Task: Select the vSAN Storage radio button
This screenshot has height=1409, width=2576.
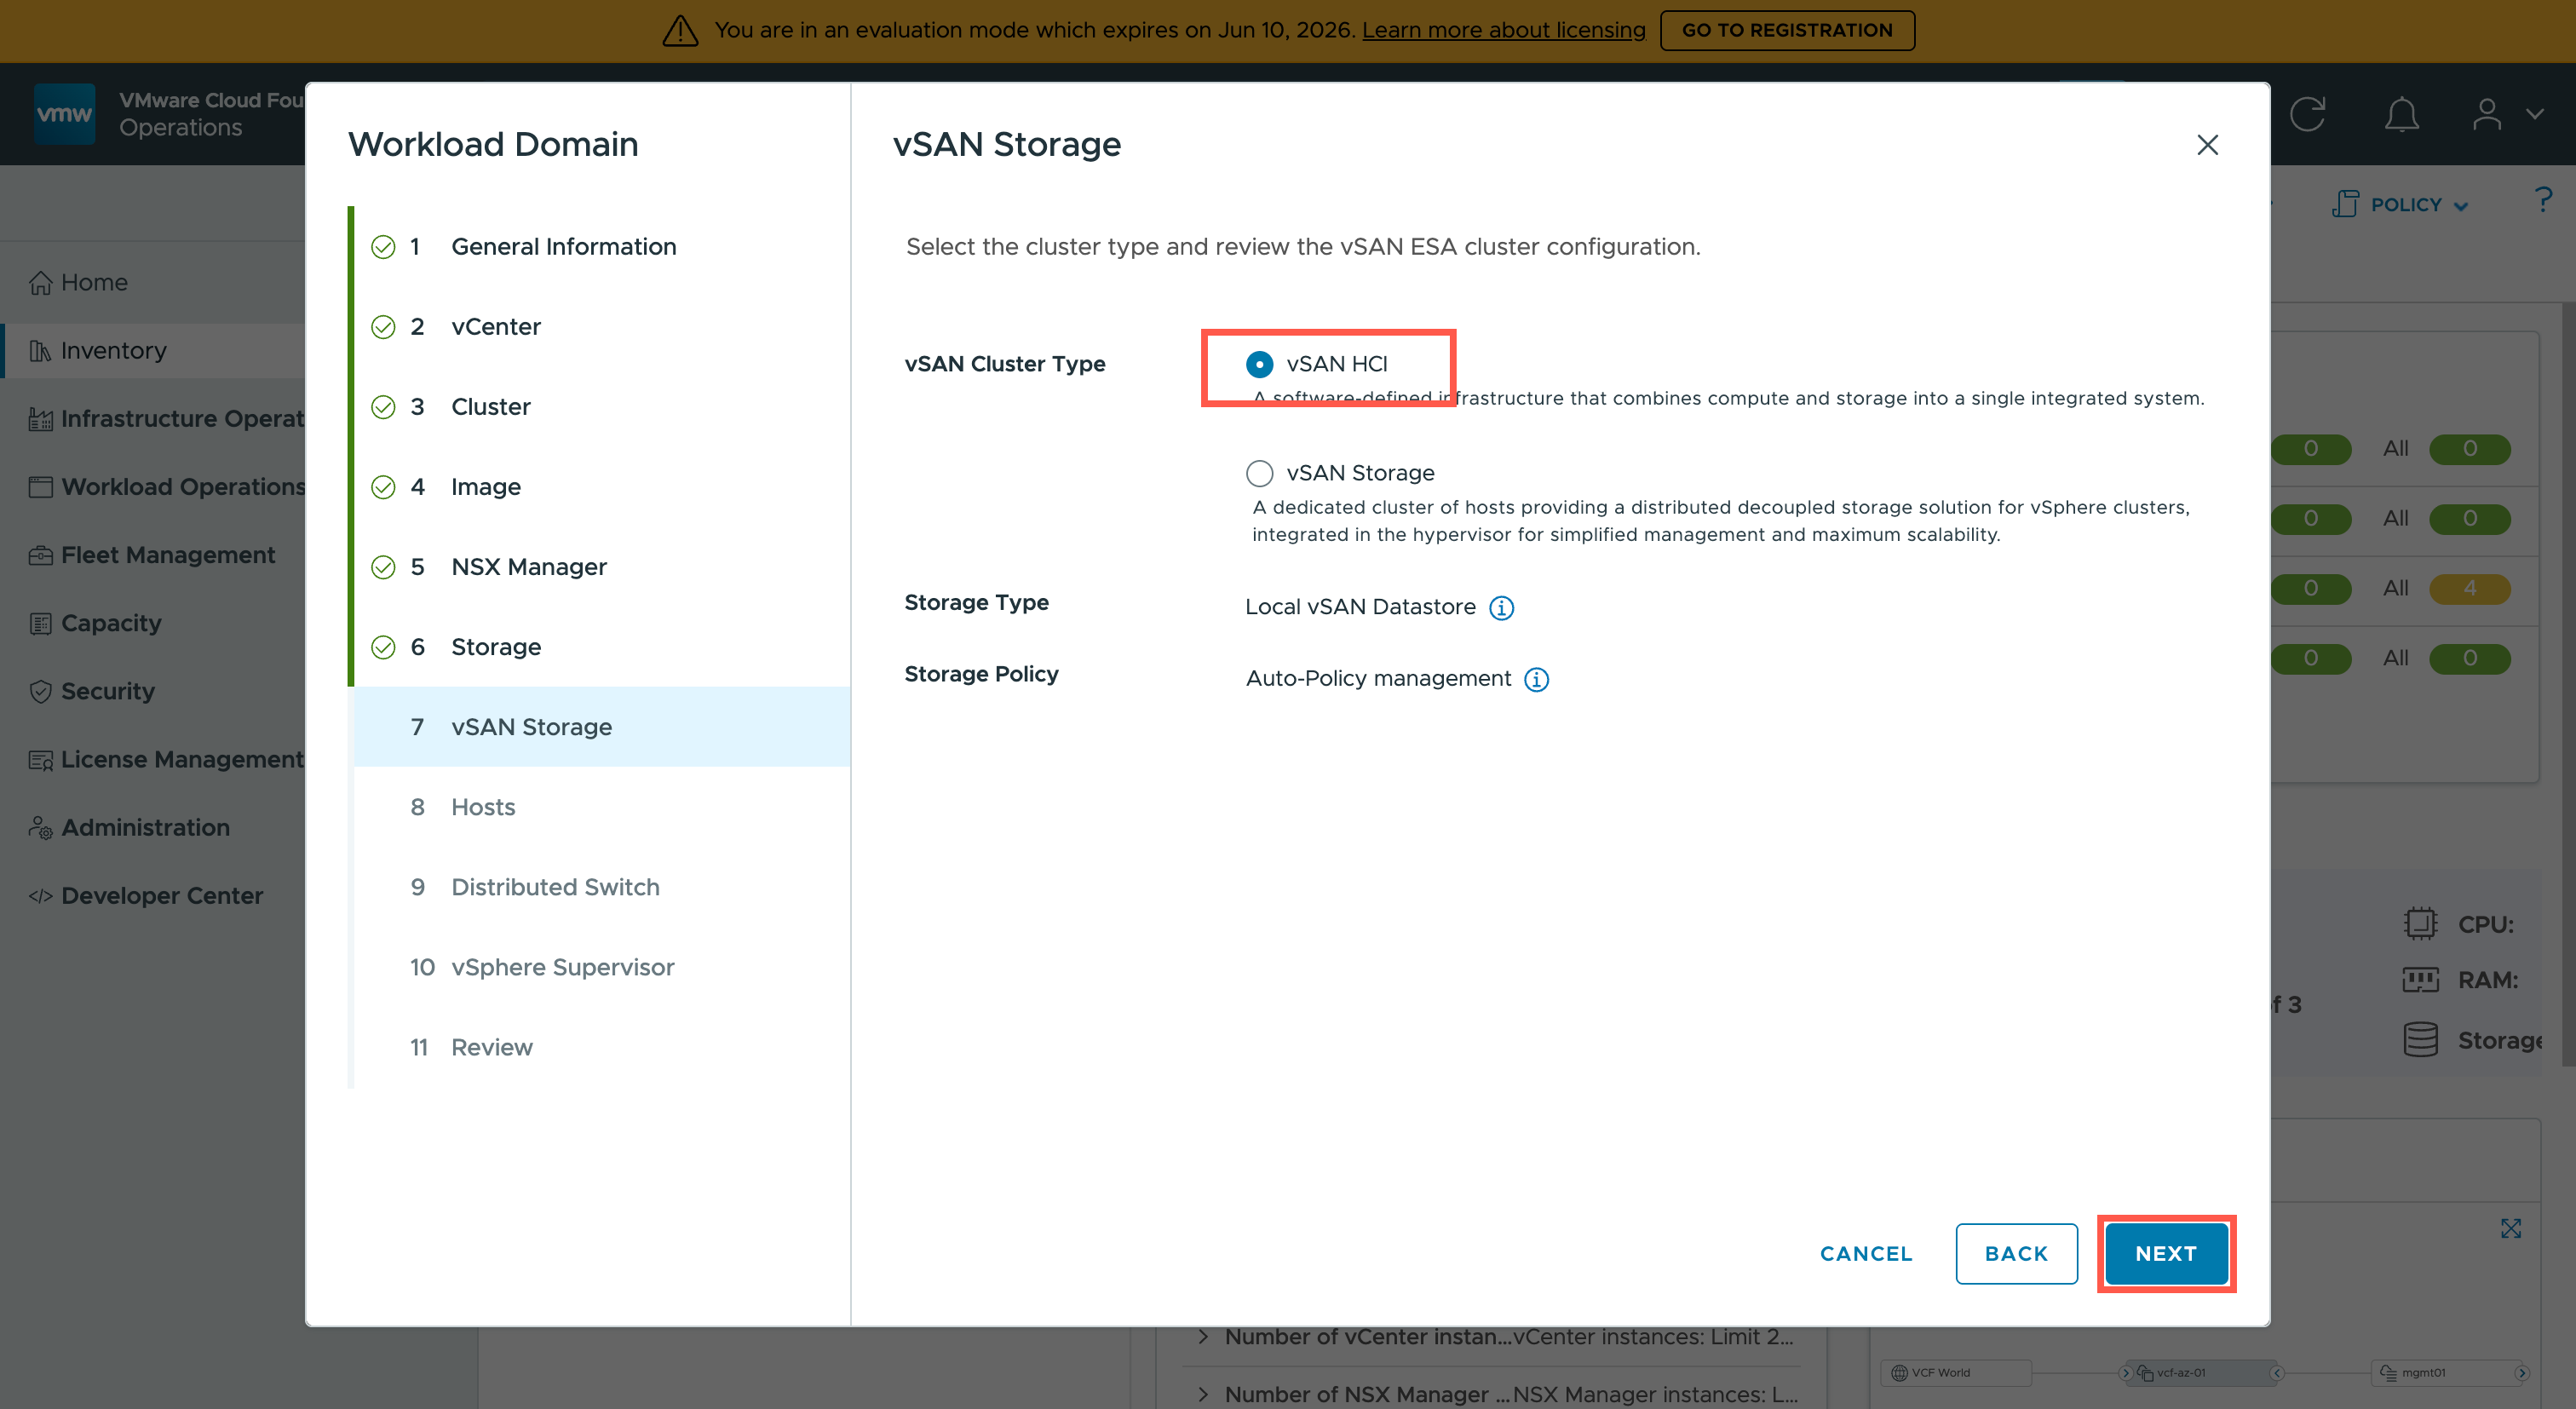Action: coord(1259,473)
